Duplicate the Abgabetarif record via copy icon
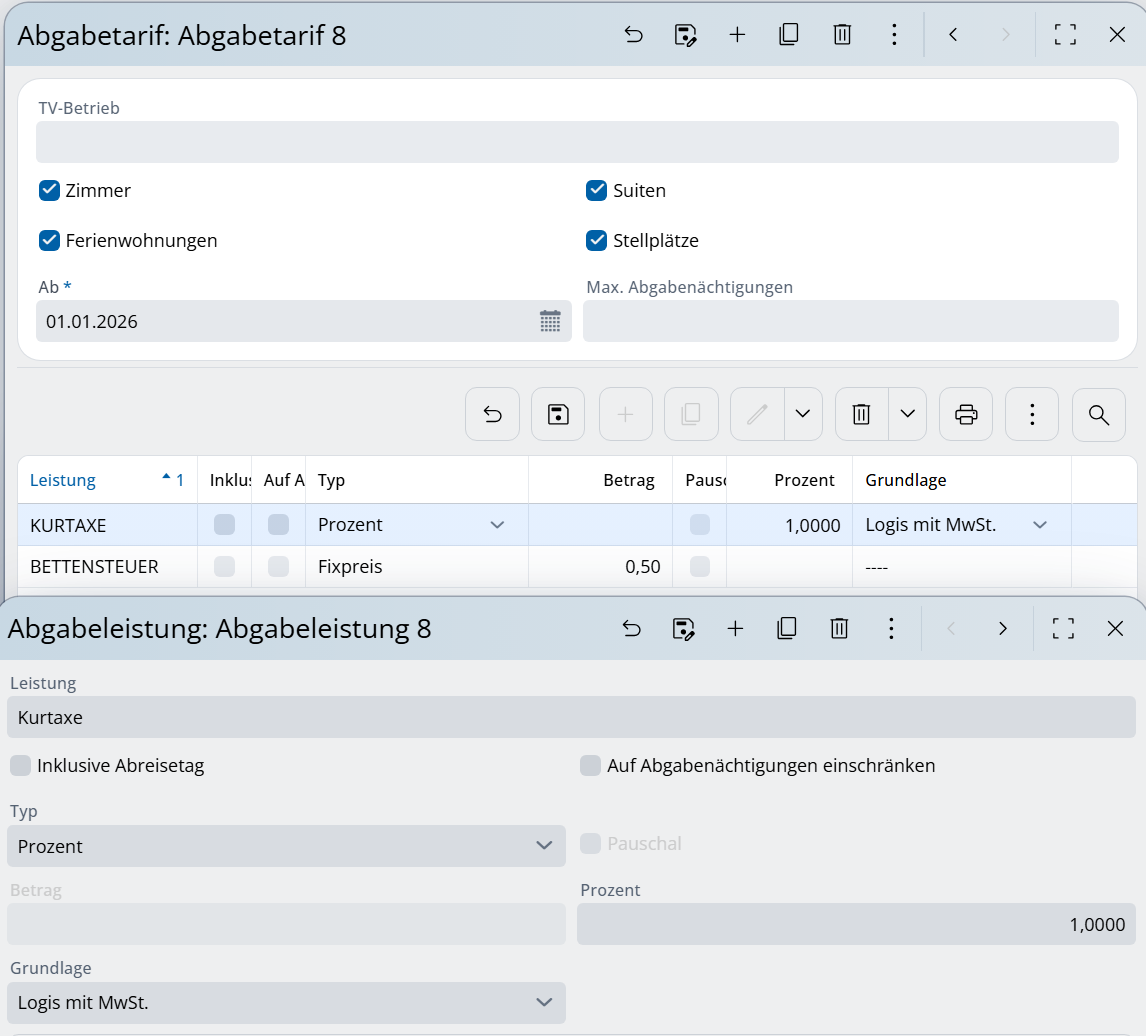This screenshot has width=1146, height=1036. tap(789, 35)
